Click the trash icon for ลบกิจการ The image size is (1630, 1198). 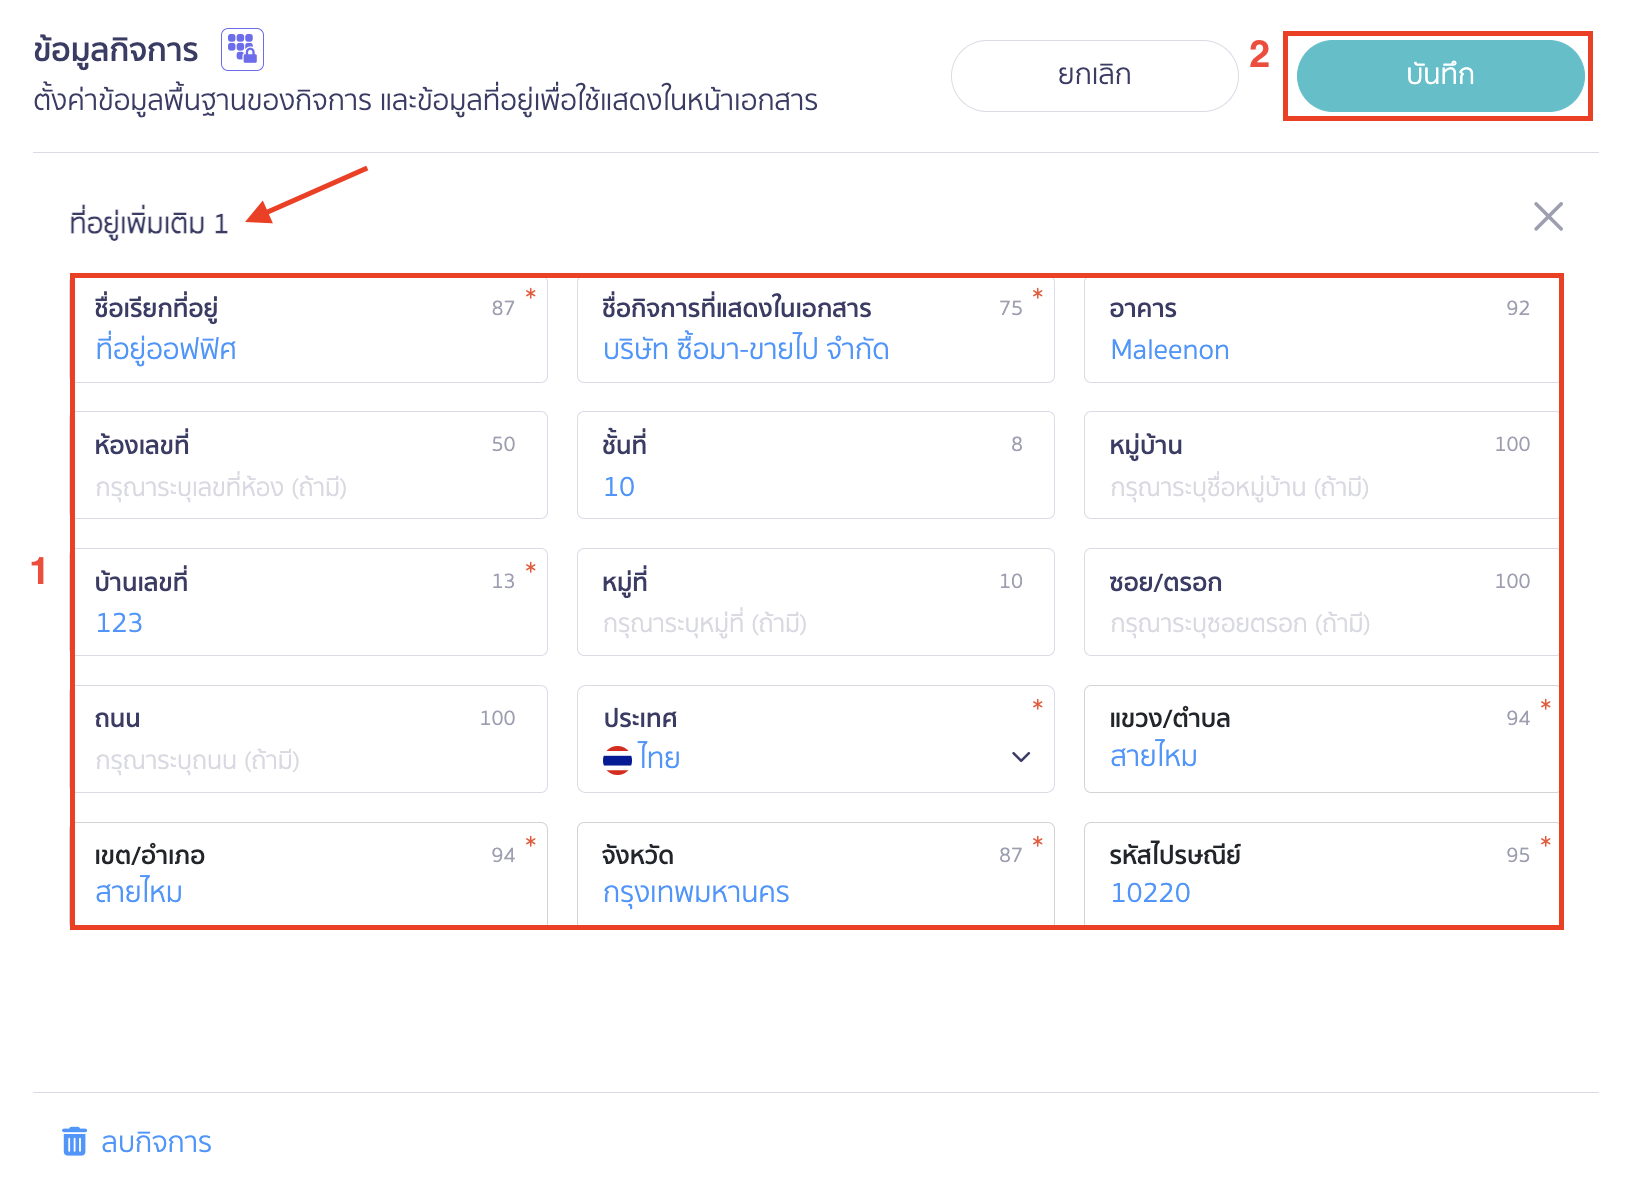(x=75, y=1141)
